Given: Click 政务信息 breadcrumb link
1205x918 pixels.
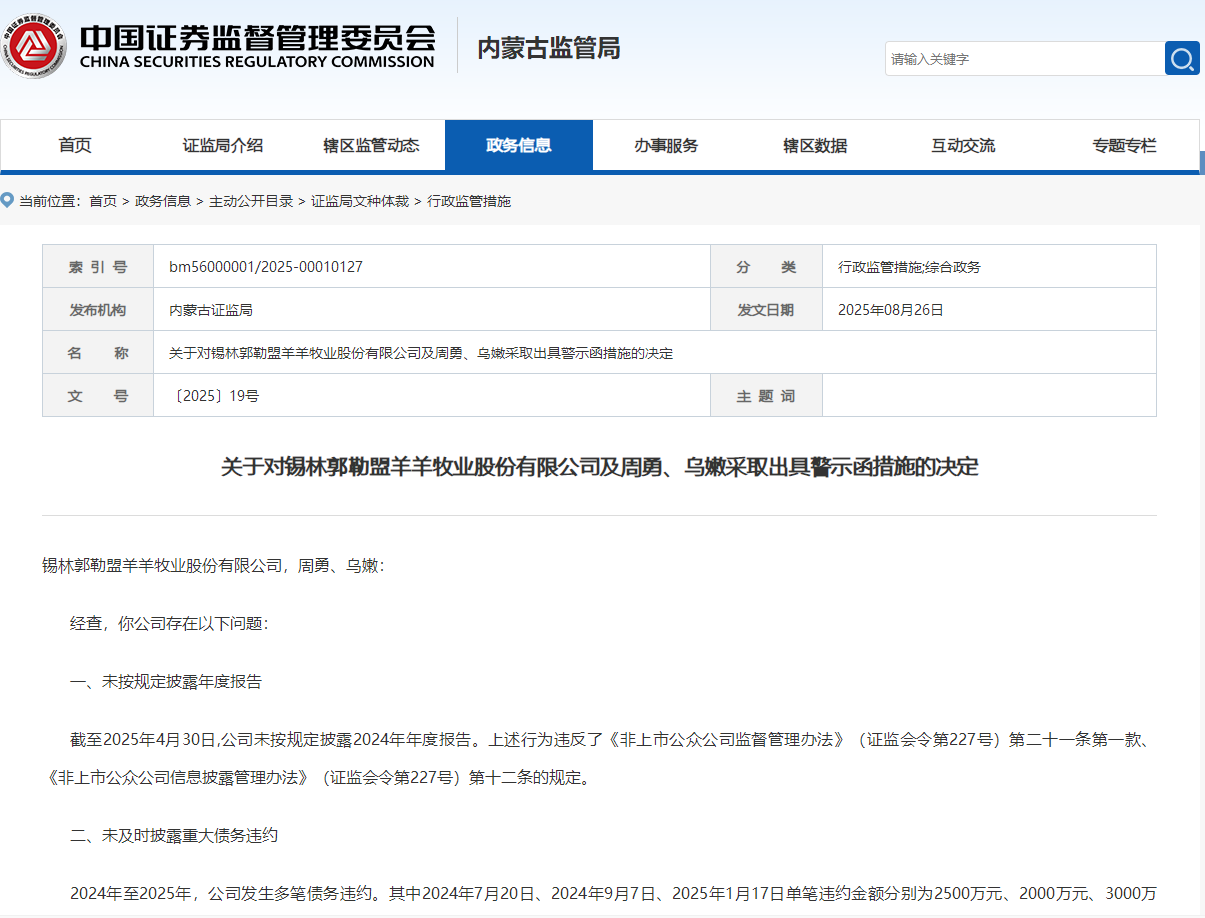Looking at the screenshot, I should (x=163, y=201).
